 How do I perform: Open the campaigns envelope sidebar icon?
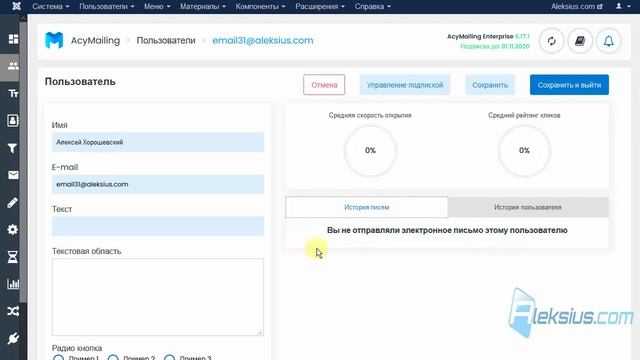tap(13, 175)
